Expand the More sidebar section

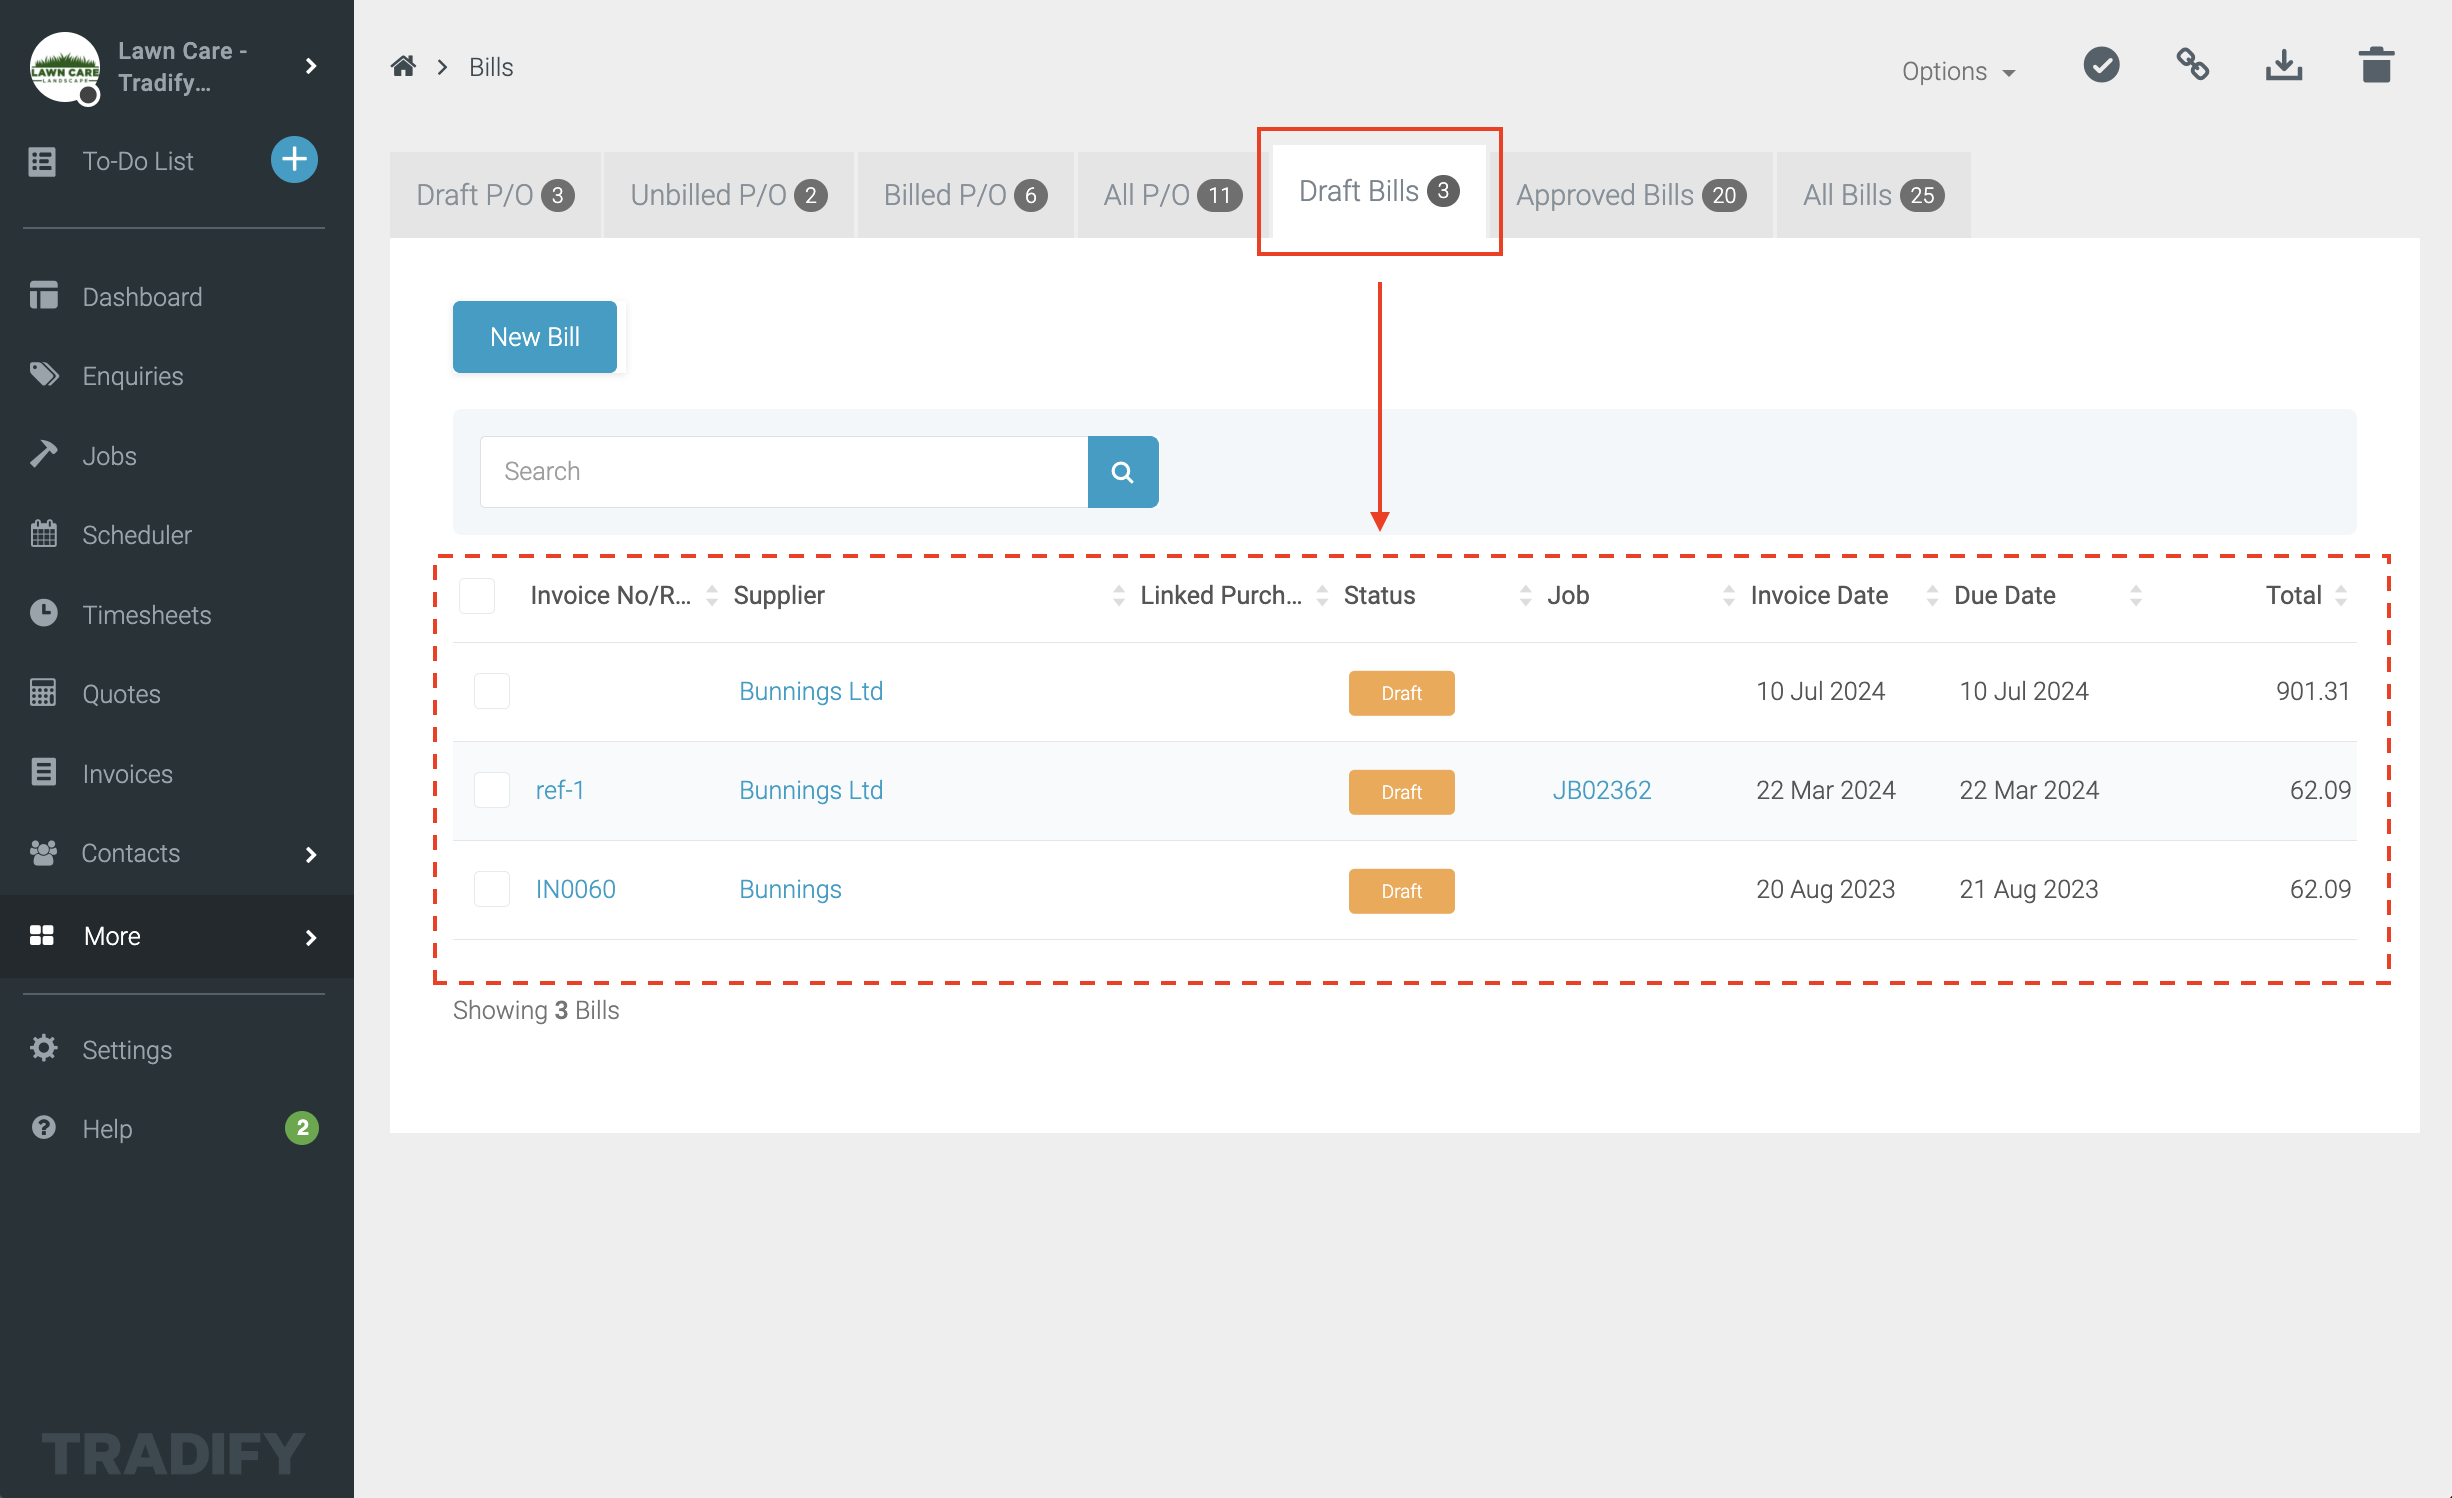111,936
